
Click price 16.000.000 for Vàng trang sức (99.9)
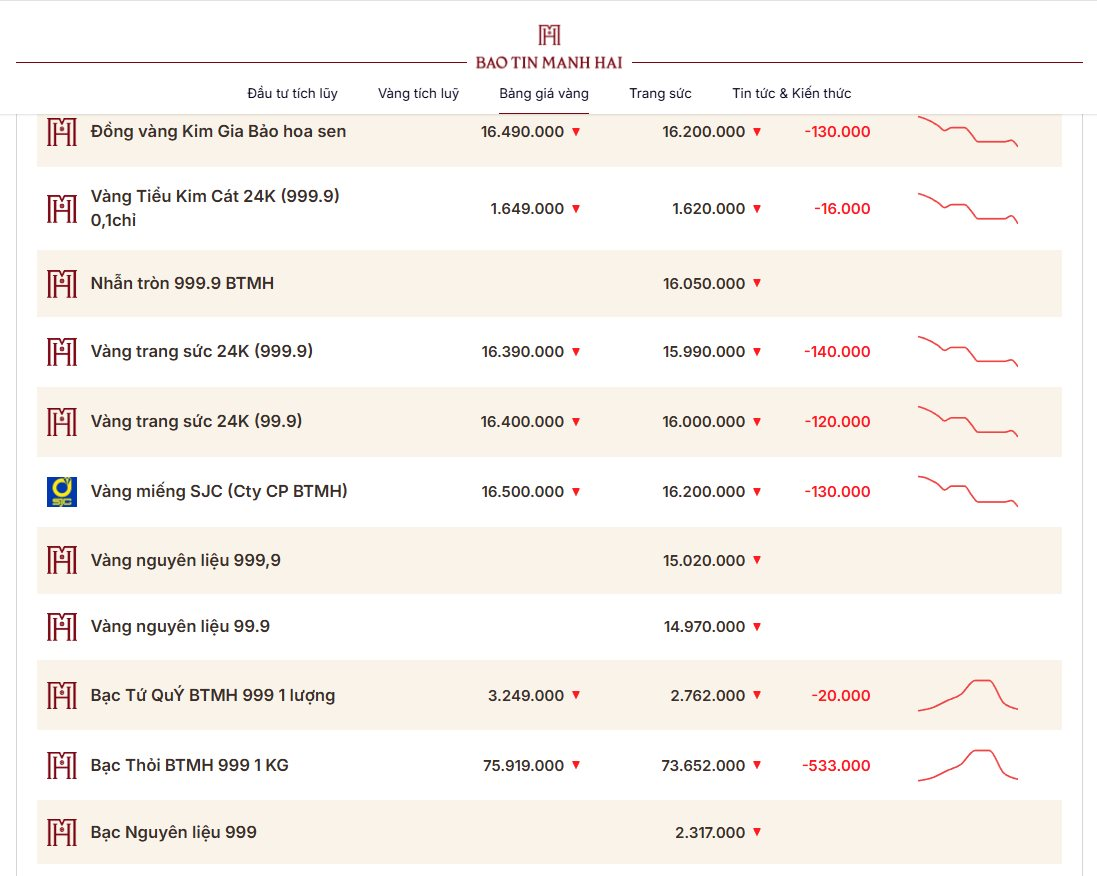coord(704,421)
